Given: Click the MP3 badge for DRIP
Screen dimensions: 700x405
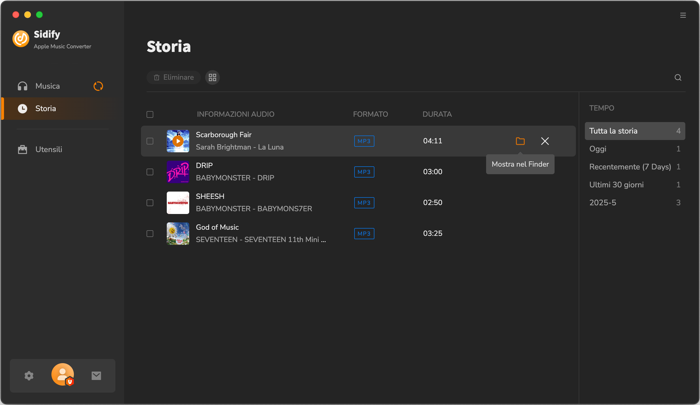Looking at the screenshot, I should click(364, 172).
